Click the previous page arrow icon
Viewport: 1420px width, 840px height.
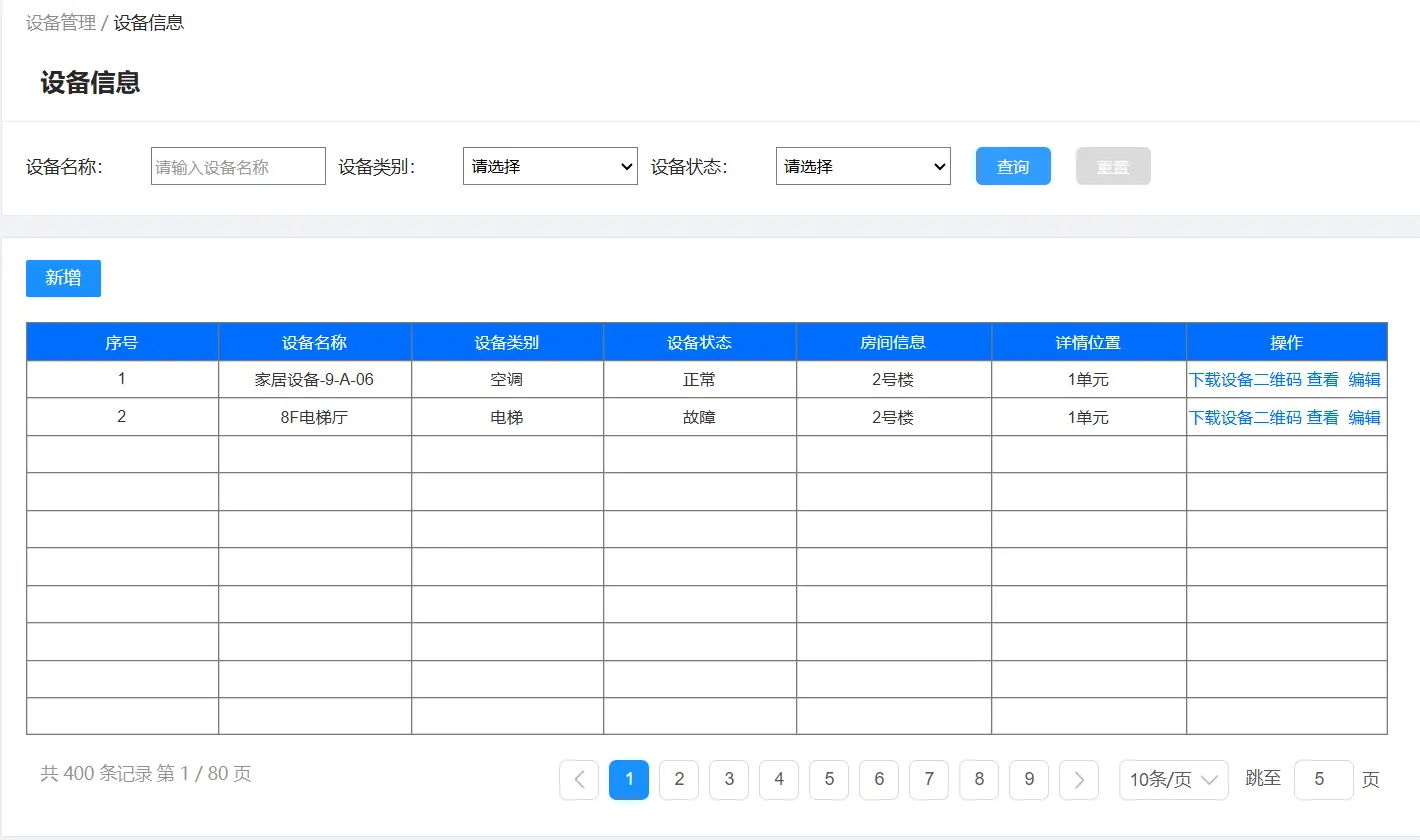[x=579, y=780]
